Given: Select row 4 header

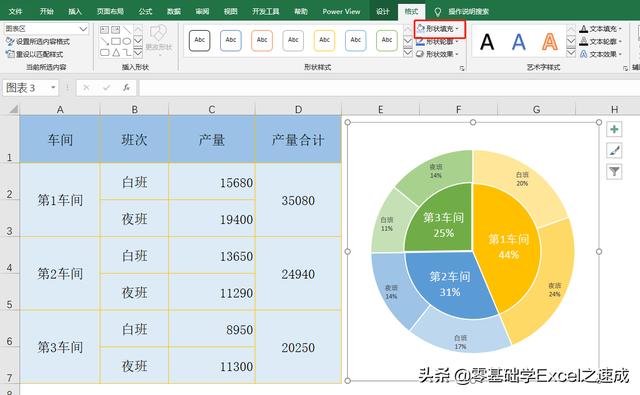Looking at the screenshot, I should pyautogui.click(x=9, y=256).
